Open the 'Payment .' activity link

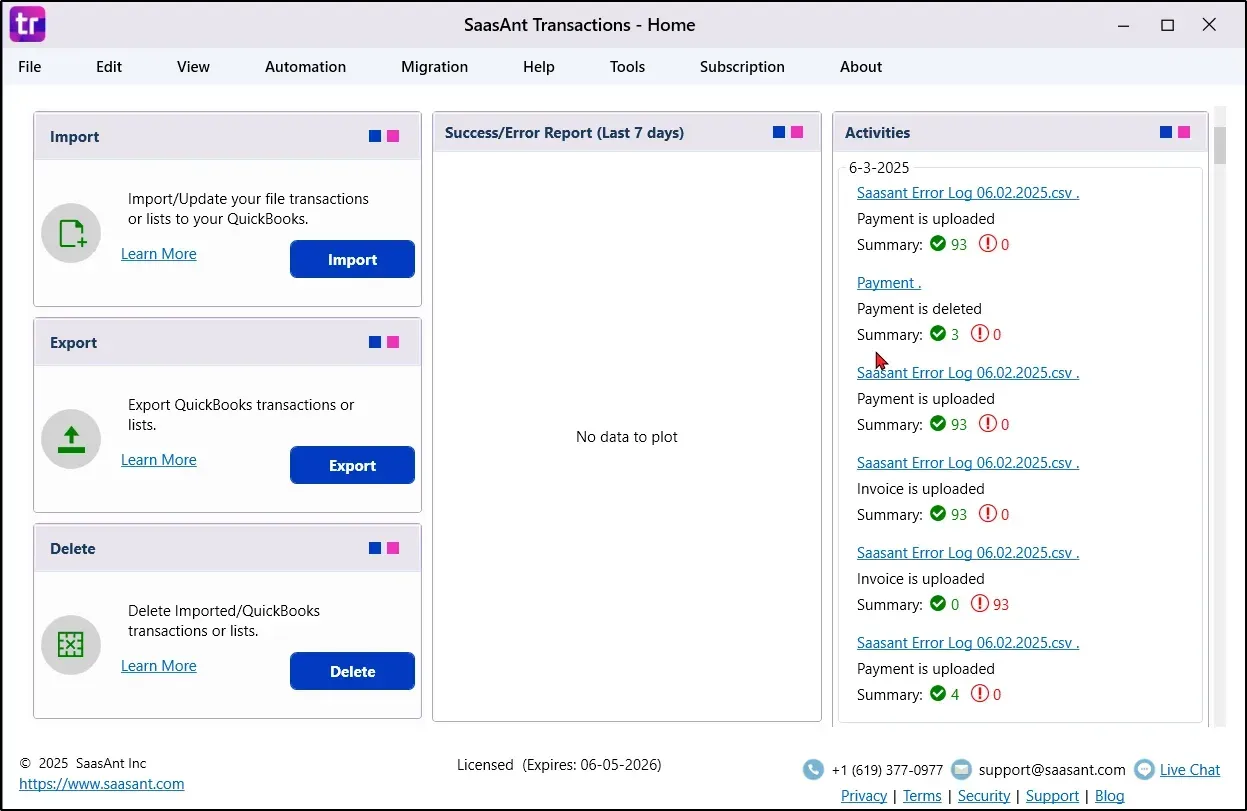point(889,283)
